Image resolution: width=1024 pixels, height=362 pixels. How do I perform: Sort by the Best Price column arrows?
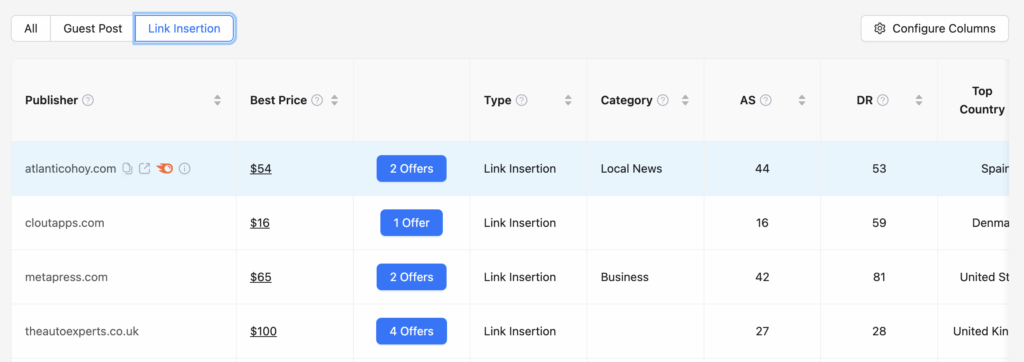pyautogui.click(x=334, y=101)
